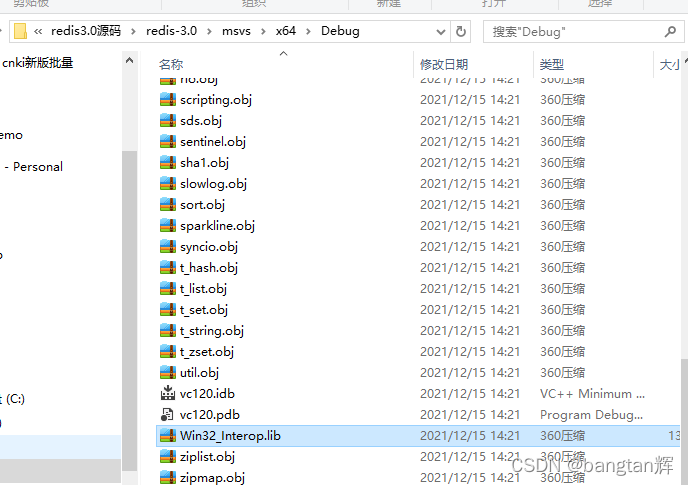Select the Win32_Interop.lib archive icon

[x=168, y=435]
